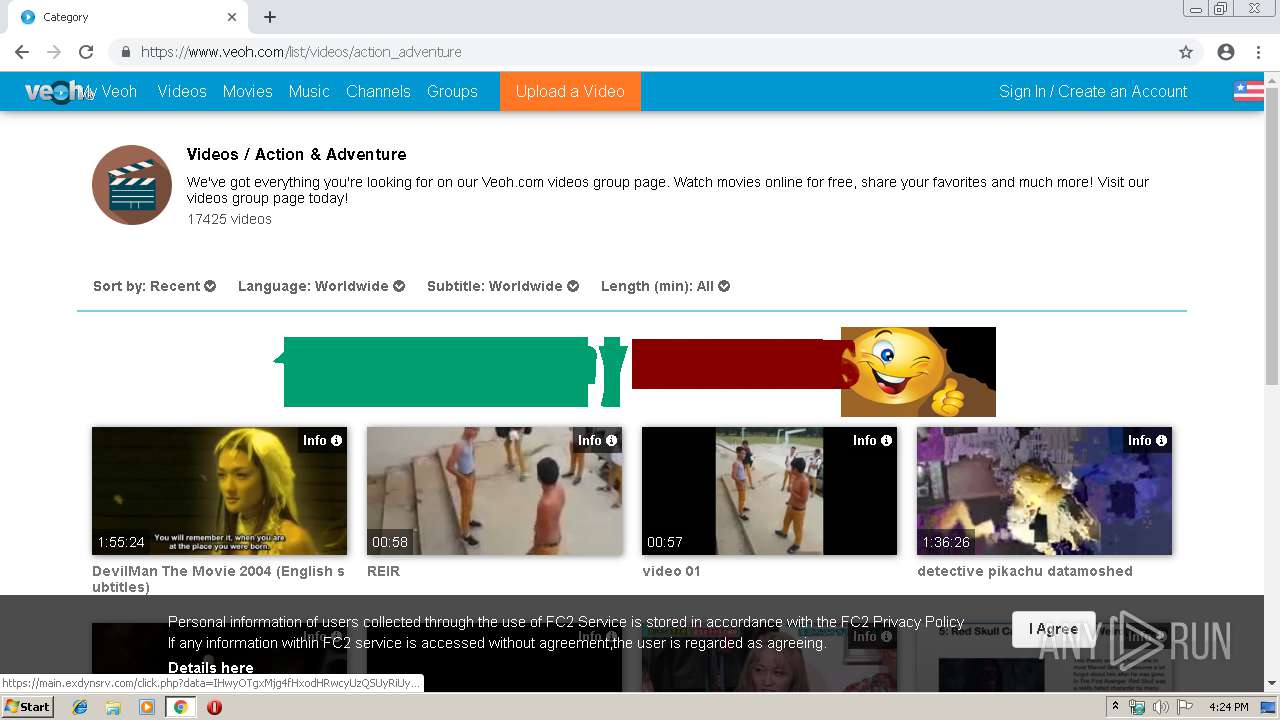Image resolution: width=1280 pixels, height=720 pixels.
Task: Open the Language Worldwide dropdown
Action: tap(321, 286)
